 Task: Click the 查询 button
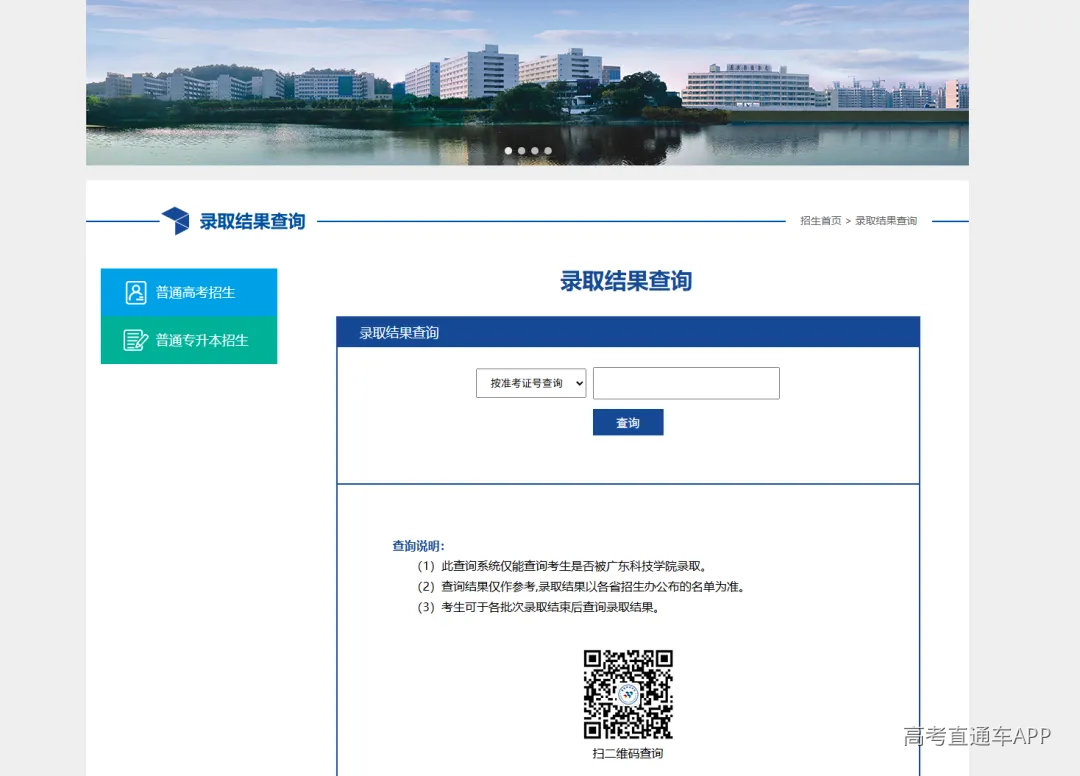(x=628, y=422)
